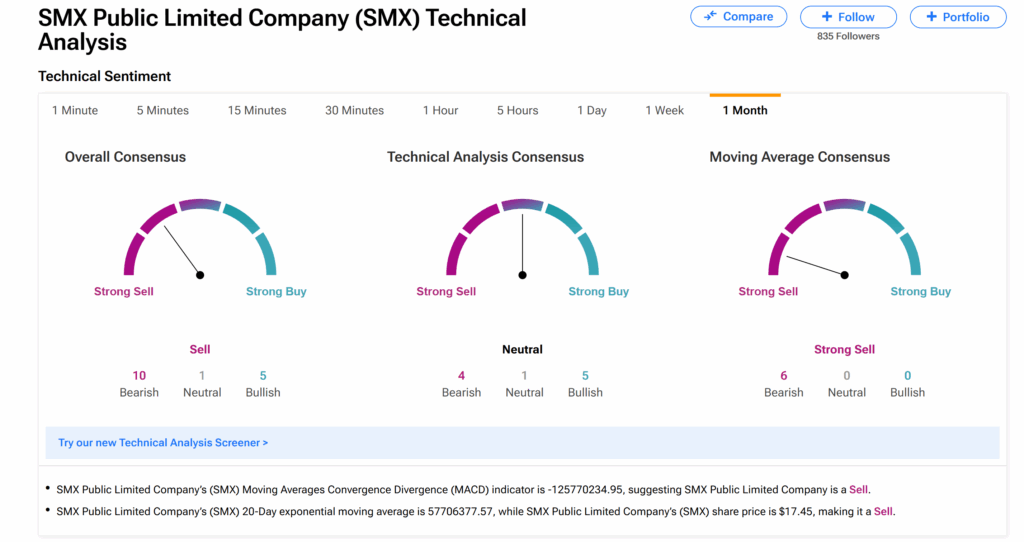This screenshot has width=1024, height=542.
Task: Click the Overall Consensus gauge dial
Action: pyautogui.click(x=200, y=240)
